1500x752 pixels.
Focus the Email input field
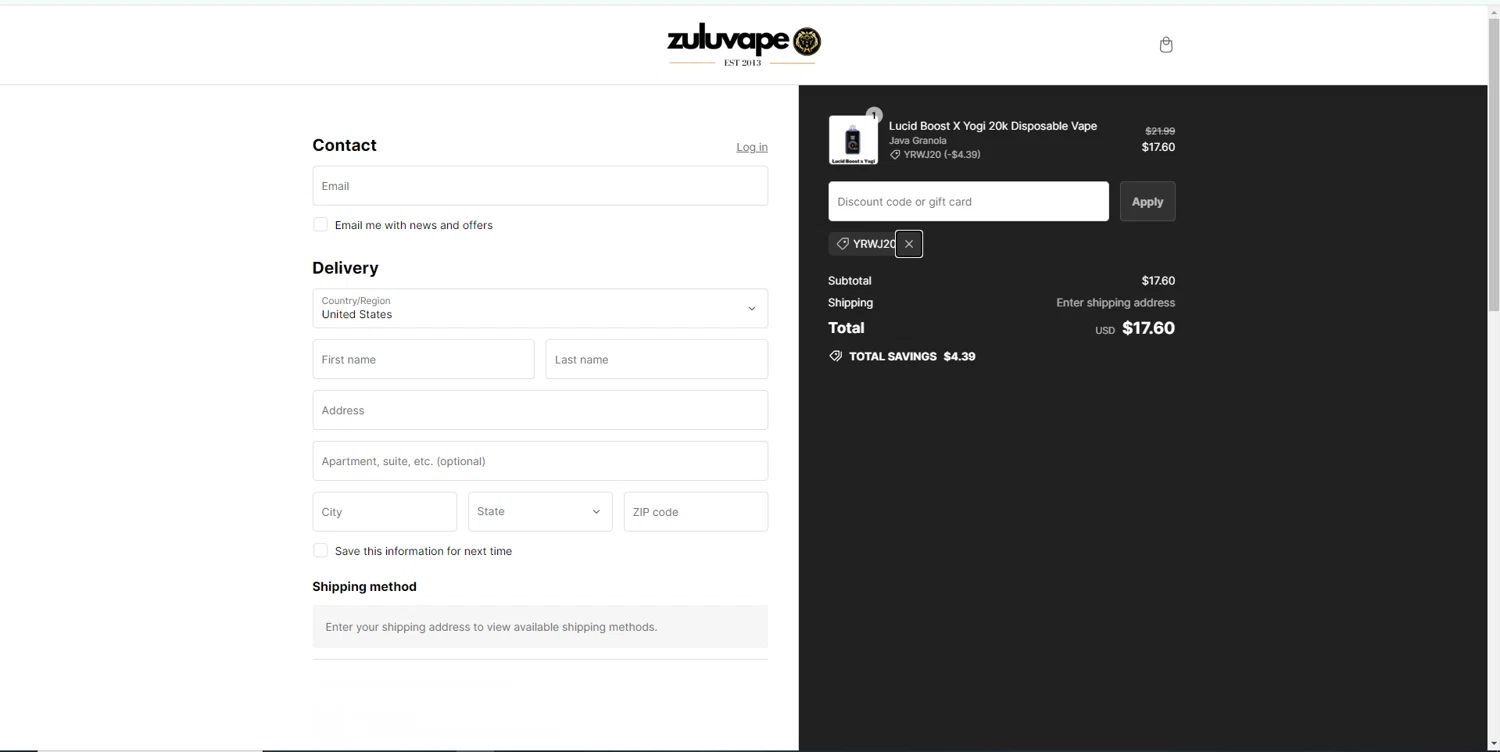[x=540, y=186]
